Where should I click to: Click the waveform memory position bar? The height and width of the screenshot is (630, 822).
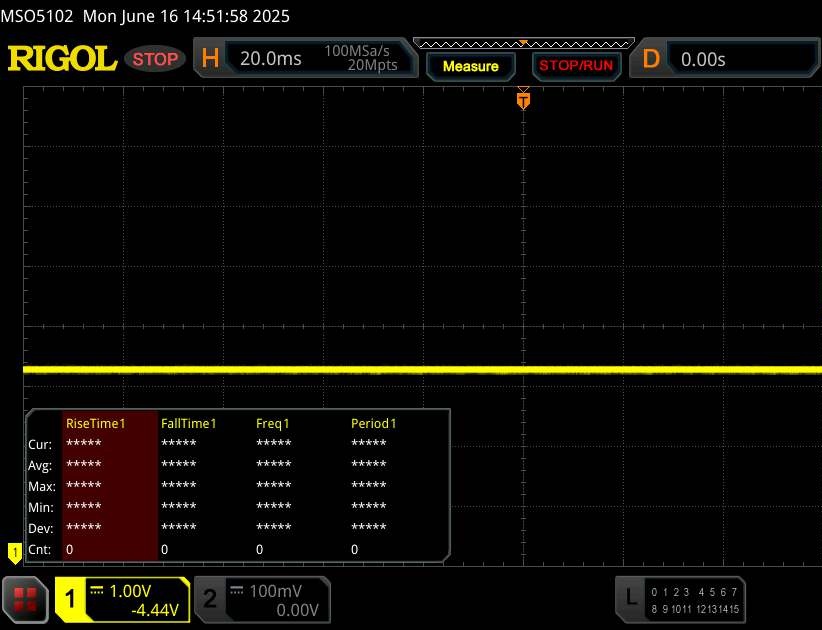(522, 43)
